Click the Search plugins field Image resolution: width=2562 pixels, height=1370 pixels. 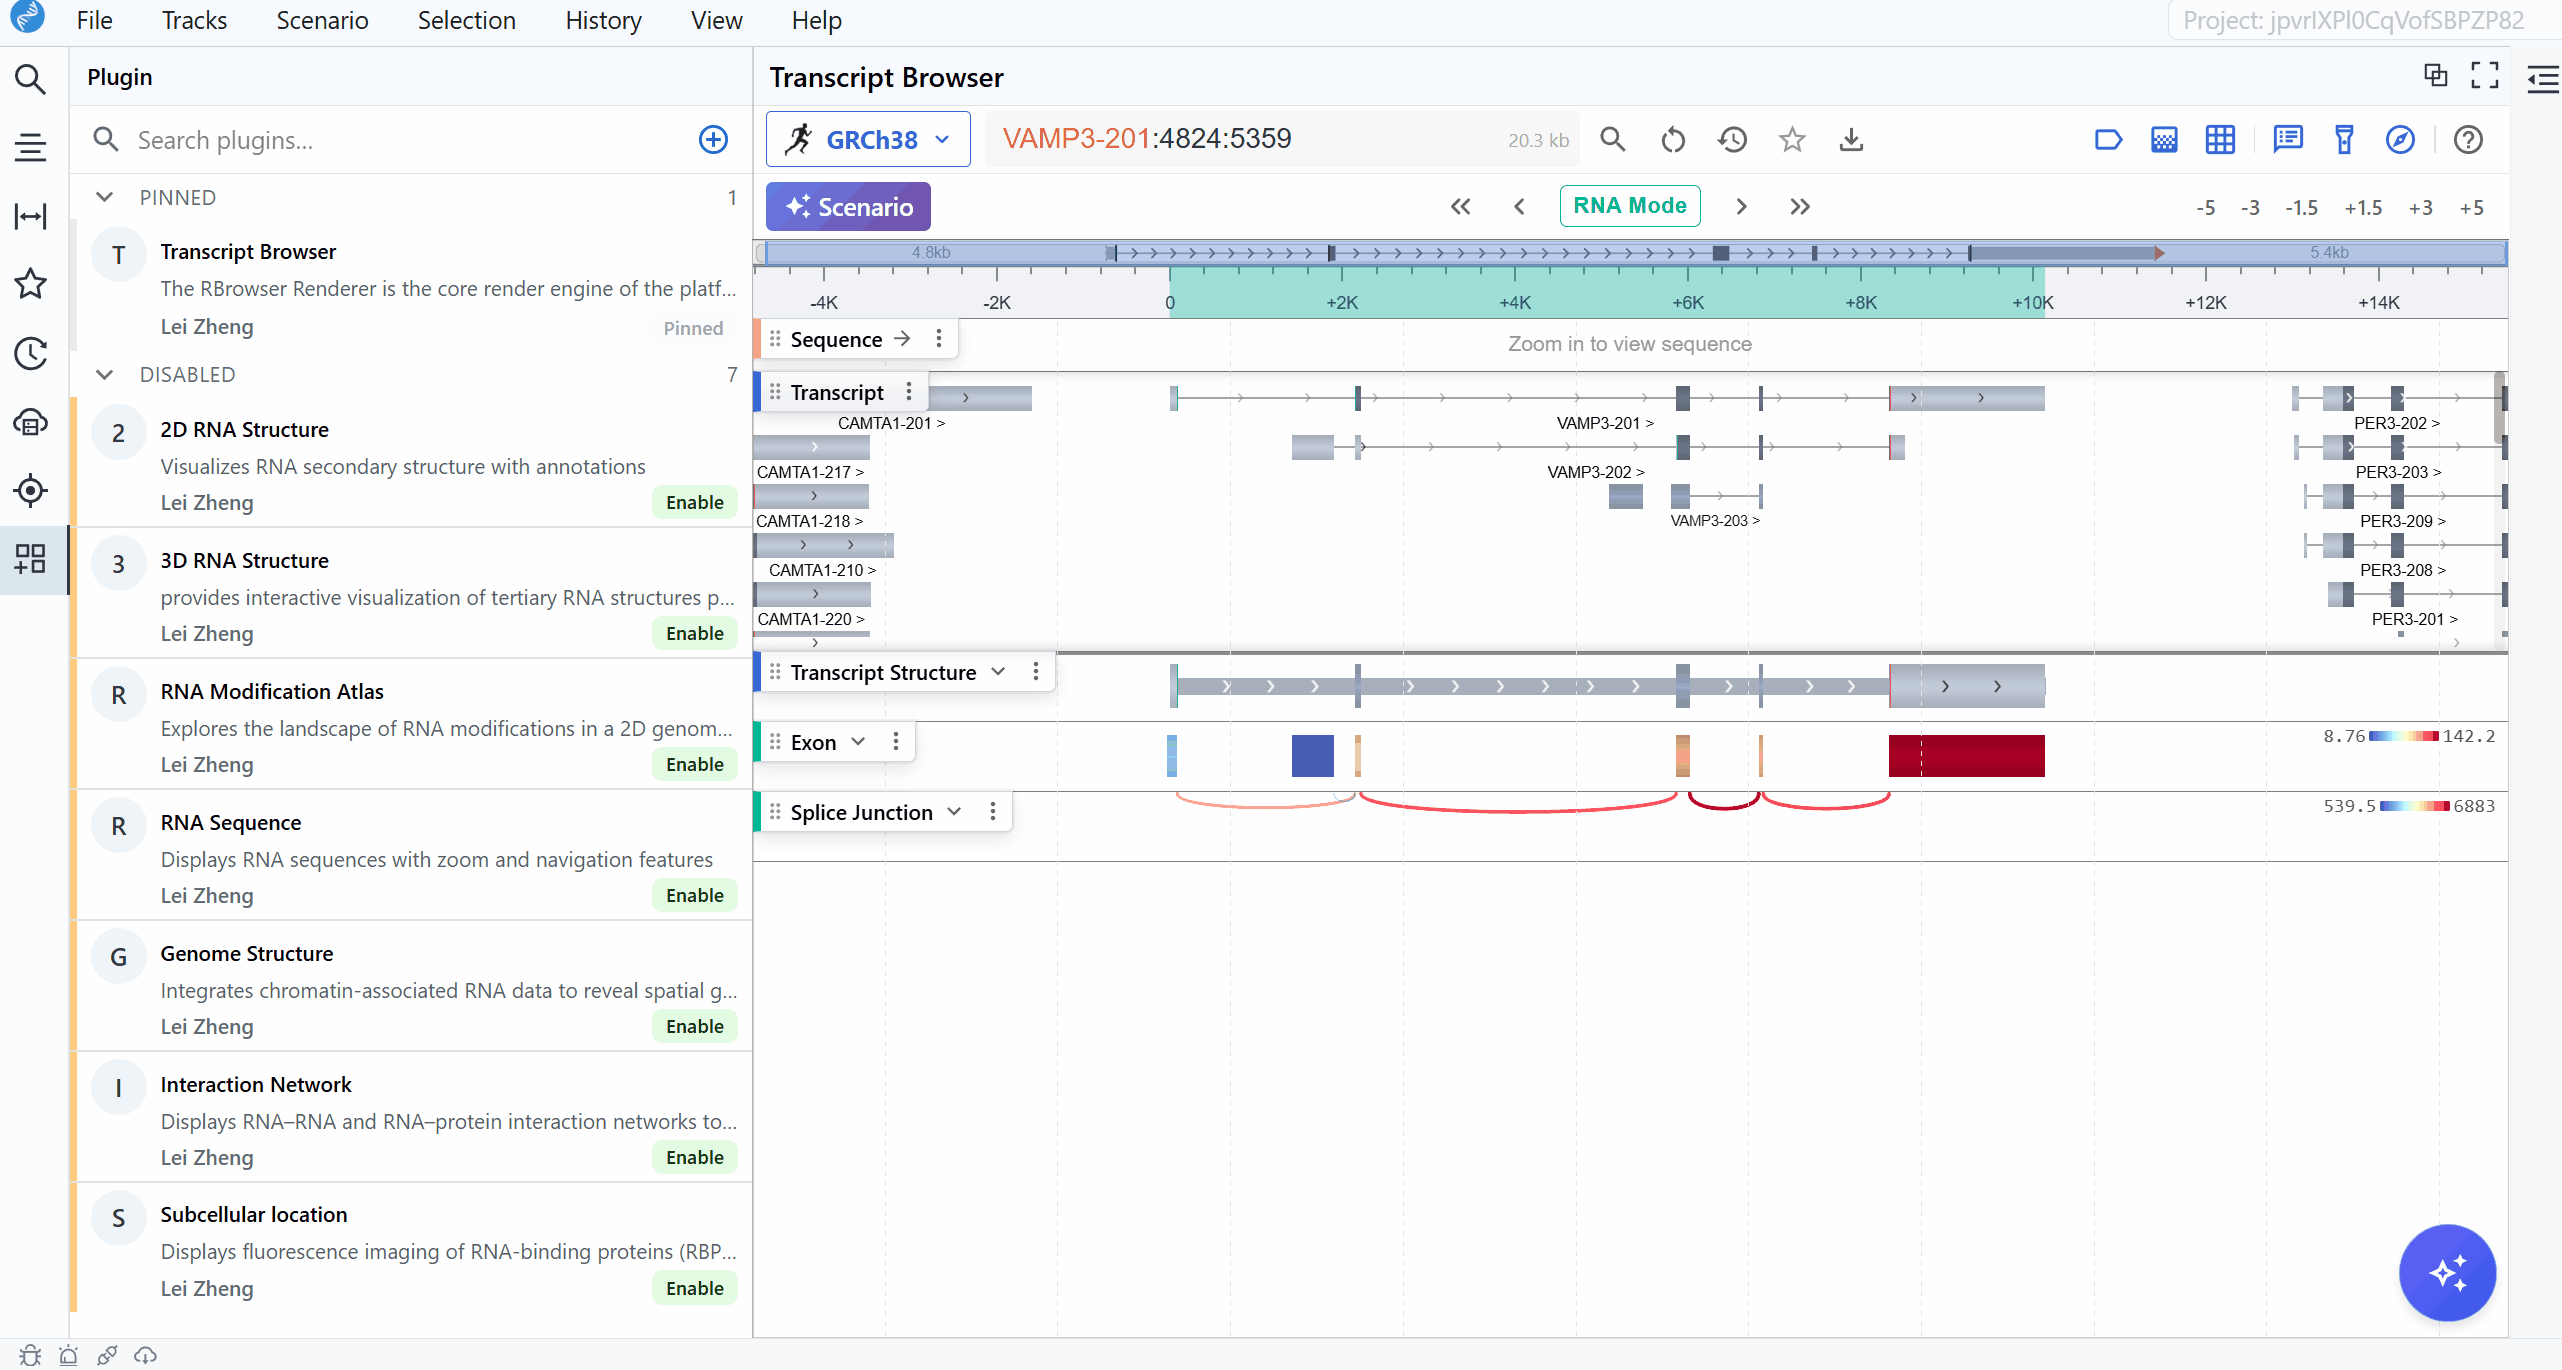point(410,140)
